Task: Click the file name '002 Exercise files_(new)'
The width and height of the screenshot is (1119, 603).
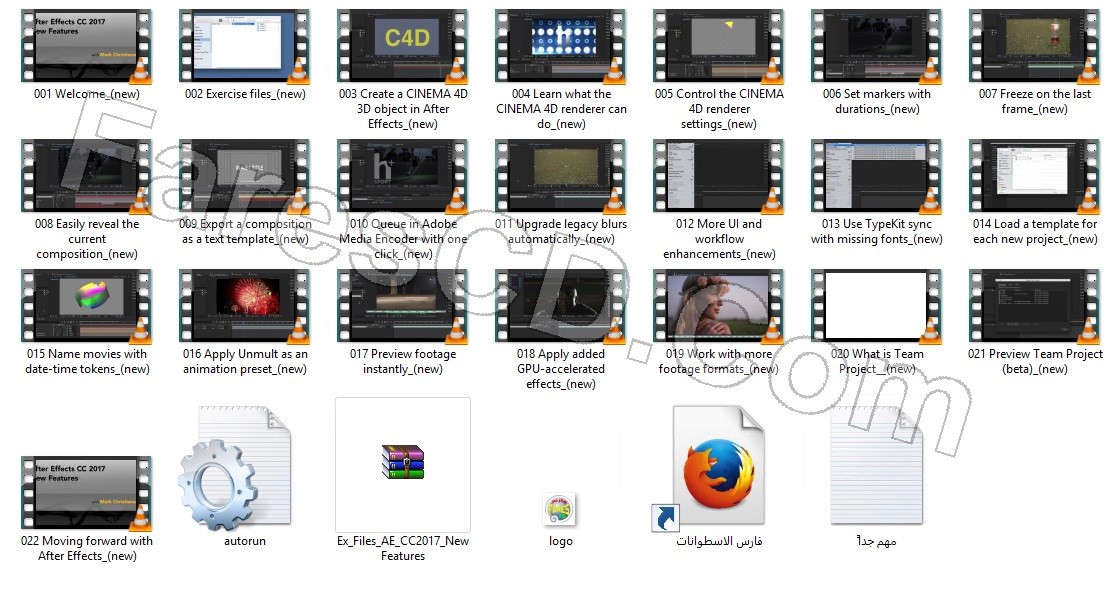Action: click(x=245, y=94)
